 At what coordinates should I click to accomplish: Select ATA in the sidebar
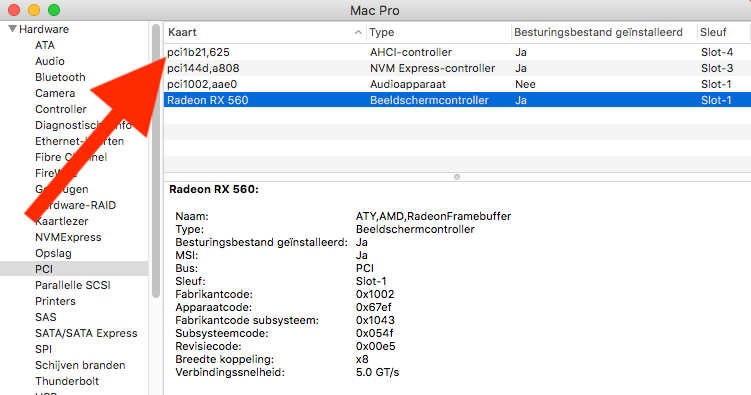pyautogui.click(x=45, y=45)
